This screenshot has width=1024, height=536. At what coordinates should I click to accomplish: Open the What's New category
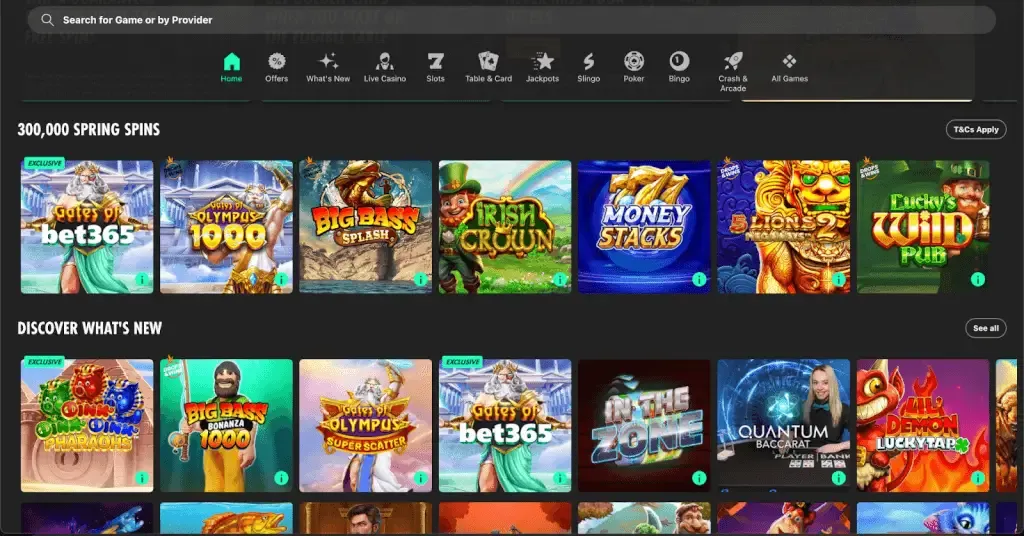[x=328, y=68]
